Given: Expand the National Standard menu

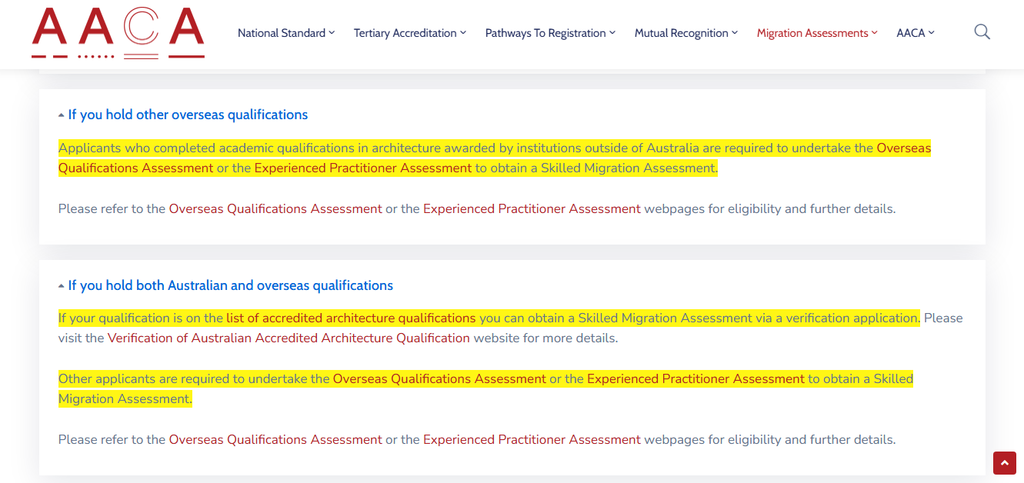Looking at the screenshot, I should tap(286, 33).
